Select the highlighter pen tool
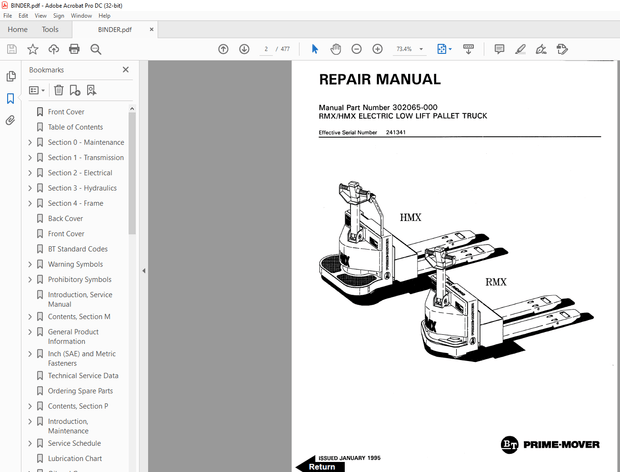Image resolution: width=620 pixels, height=472 pixels. (x=520, y=49)
